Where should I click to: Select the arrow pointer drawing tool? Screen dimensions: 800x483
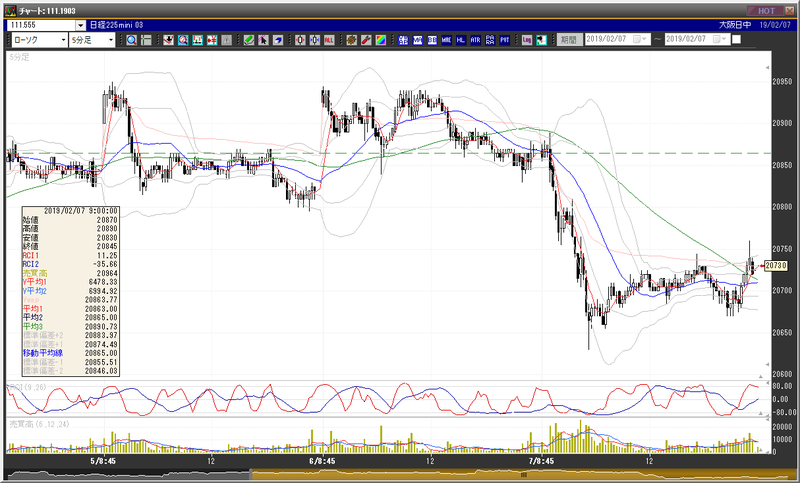[263, 40]
